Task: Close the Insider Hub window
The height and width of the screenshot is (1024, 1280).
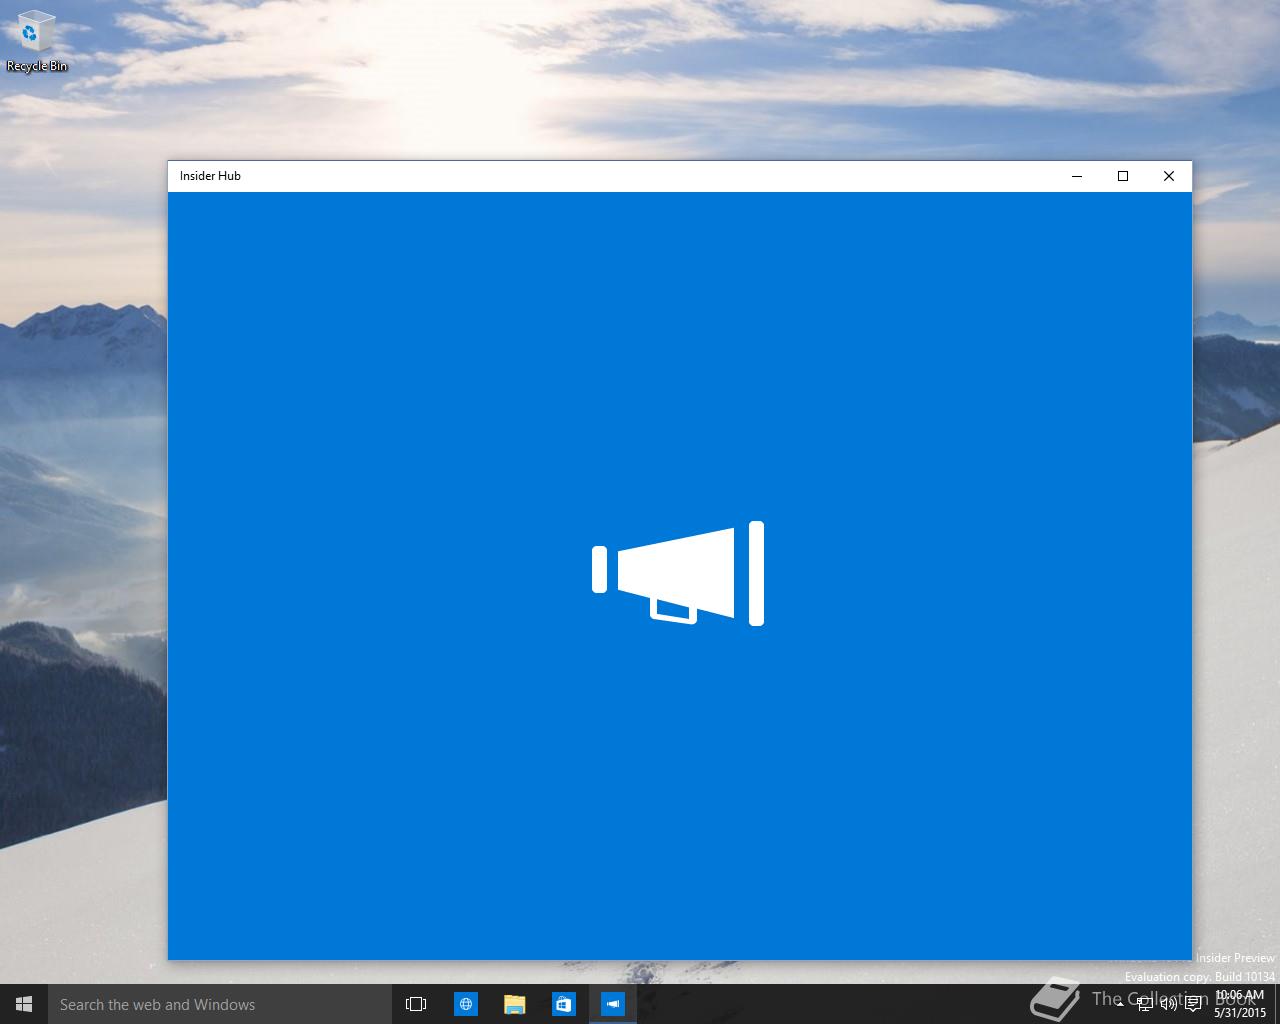Action: pyautogui.click(x=1169, y=176)
